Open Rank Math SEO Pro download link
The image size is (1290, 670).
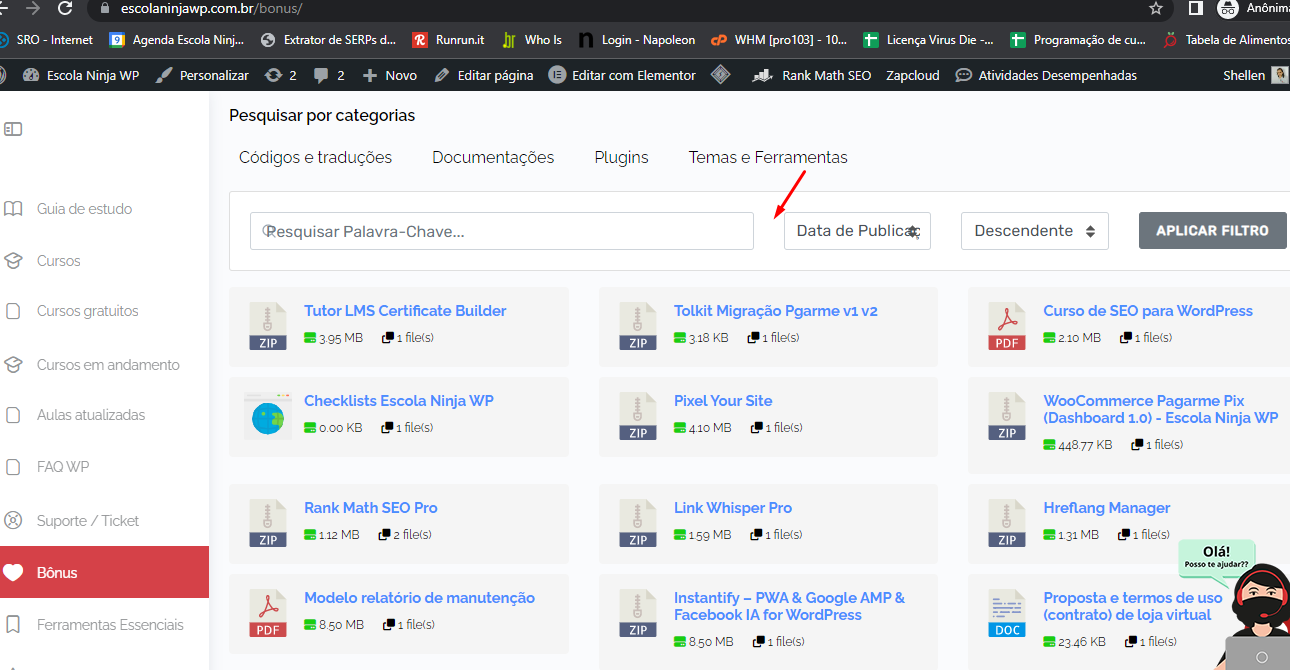tap(371, 508)
